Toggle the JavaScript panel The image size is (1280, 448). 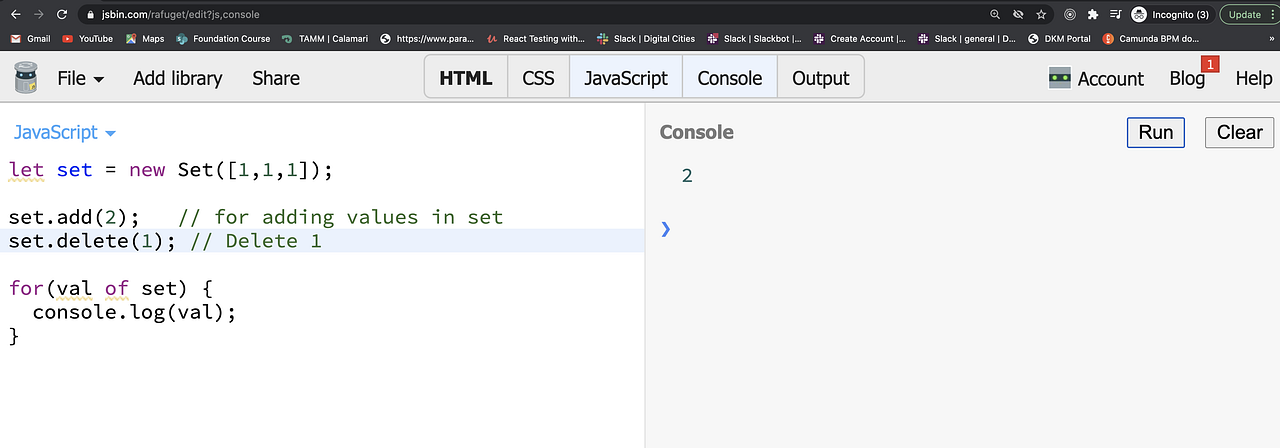626,78
